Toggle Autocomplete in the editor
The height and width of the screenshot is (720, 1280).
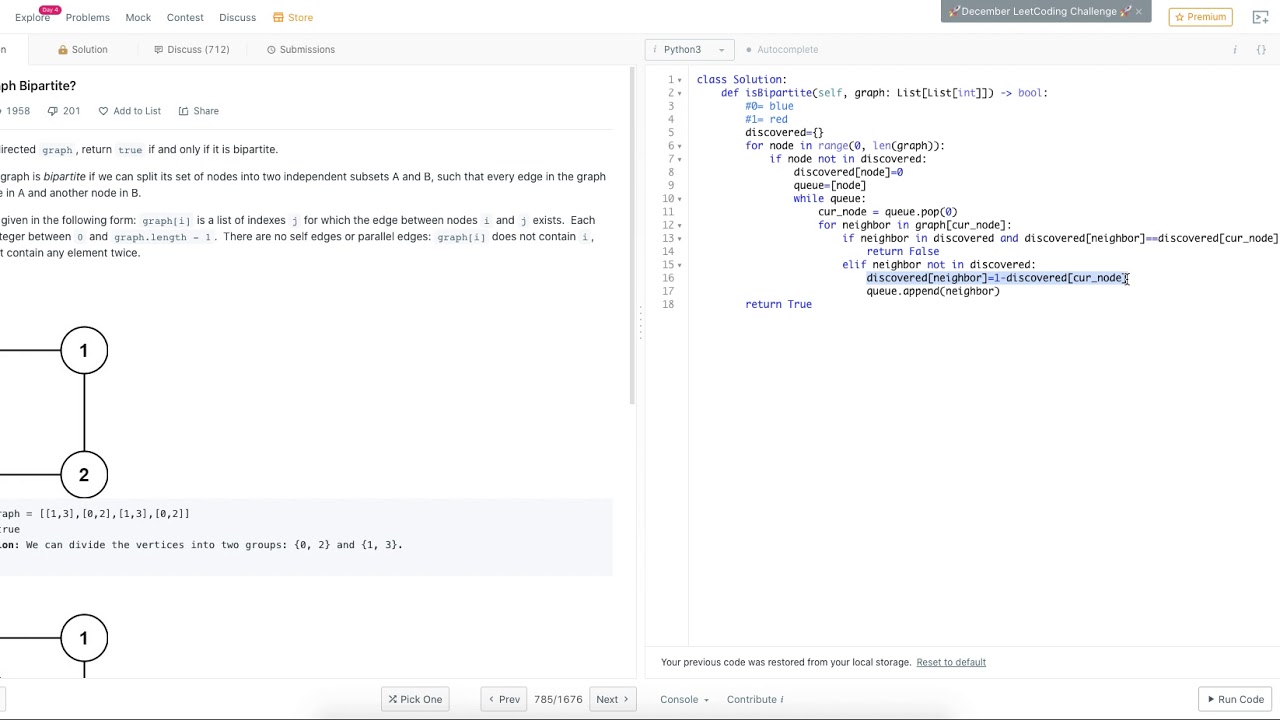click(782, 49)
